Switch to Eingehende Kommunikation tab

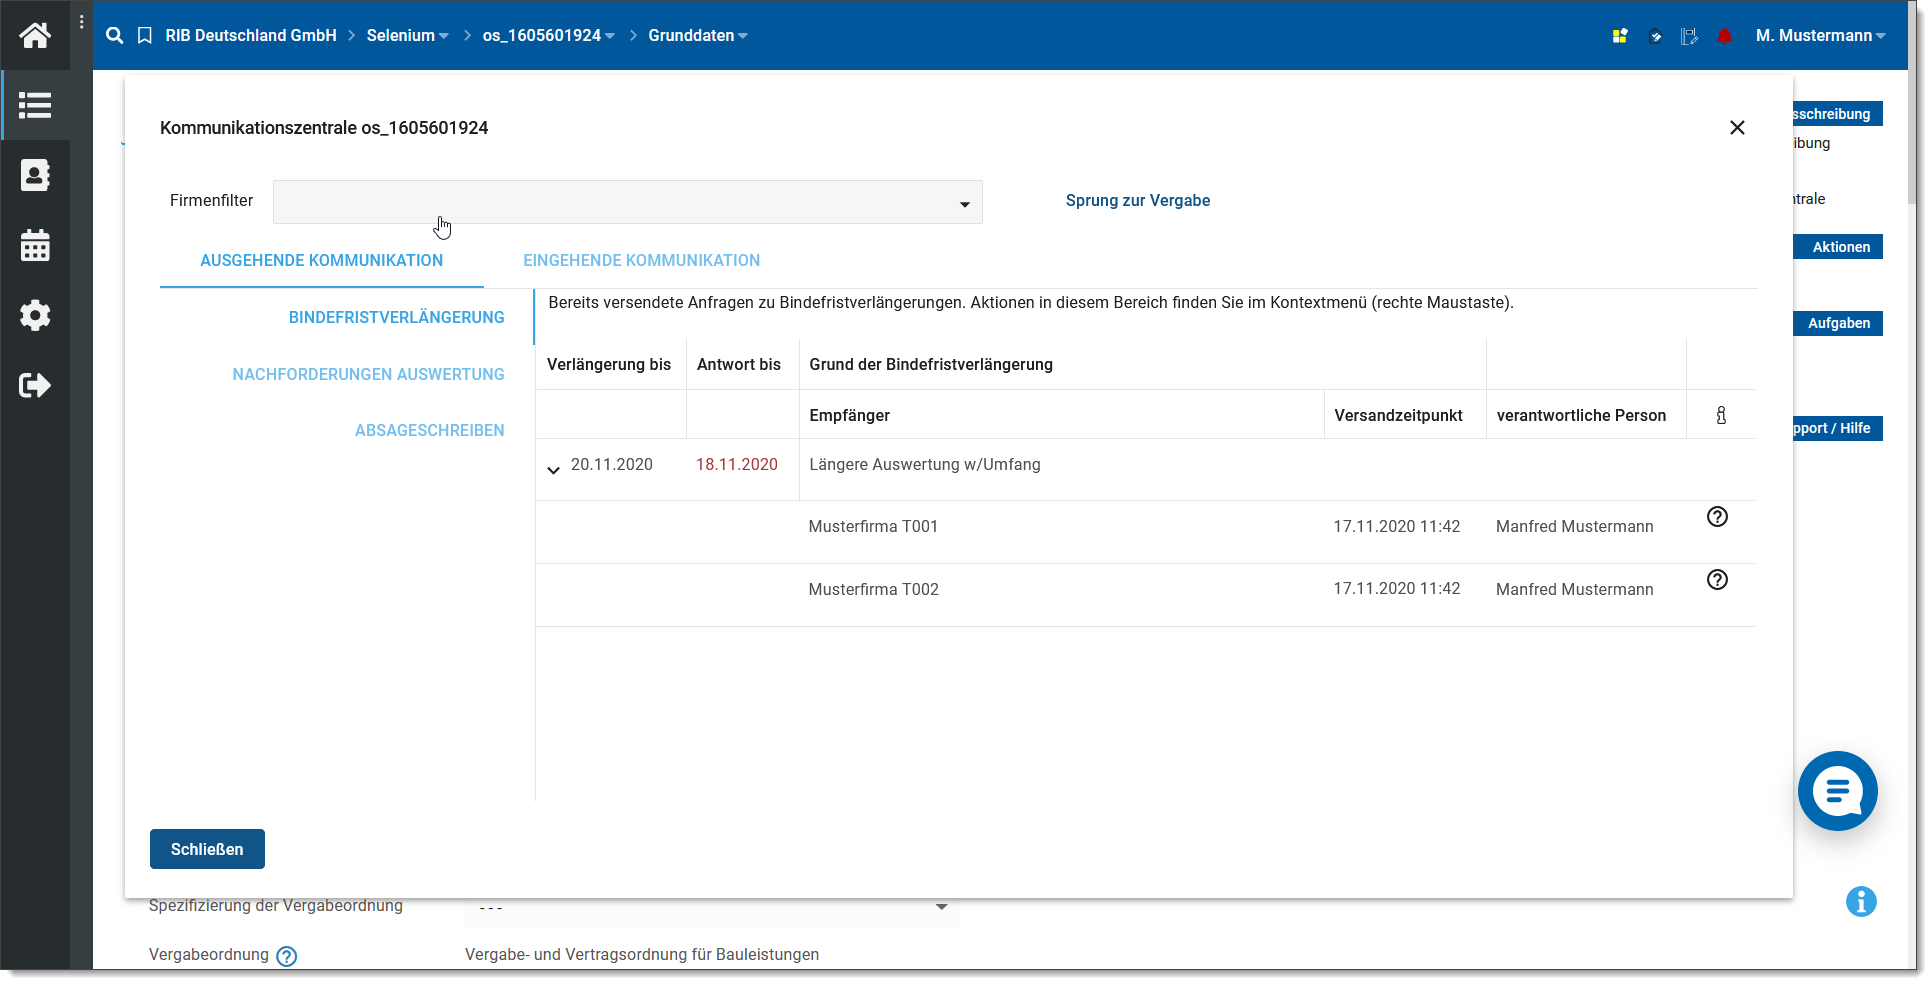[641, 260]
